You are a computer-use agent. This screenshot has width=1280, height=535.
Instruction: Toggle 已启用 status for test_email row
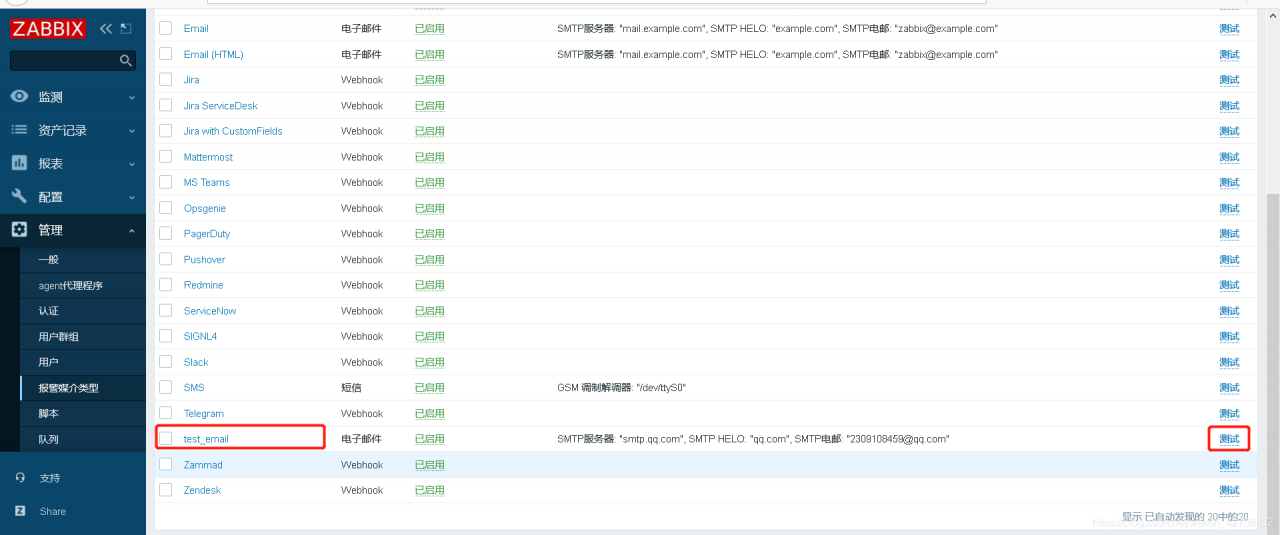pyautogui.click(x=430, y=439)
